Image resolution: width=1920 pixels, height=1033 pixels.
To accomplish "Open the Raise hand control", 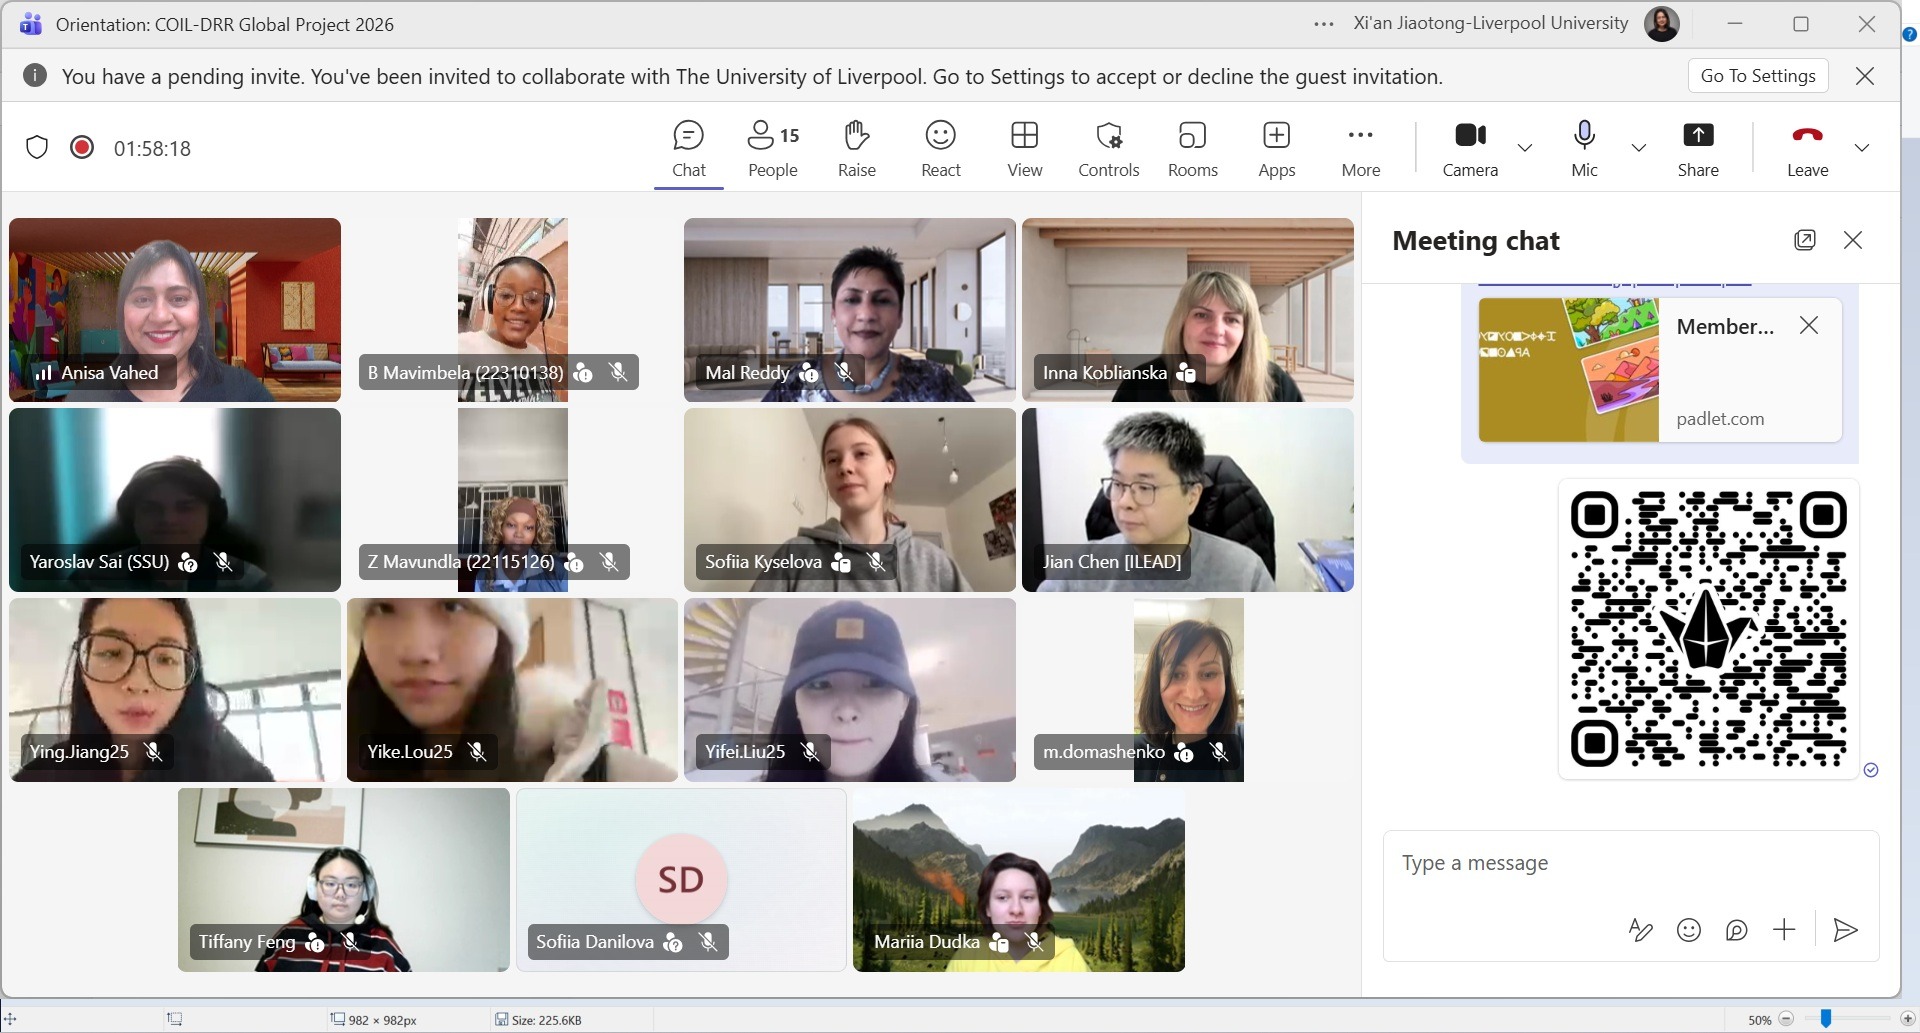I will 856,148.
